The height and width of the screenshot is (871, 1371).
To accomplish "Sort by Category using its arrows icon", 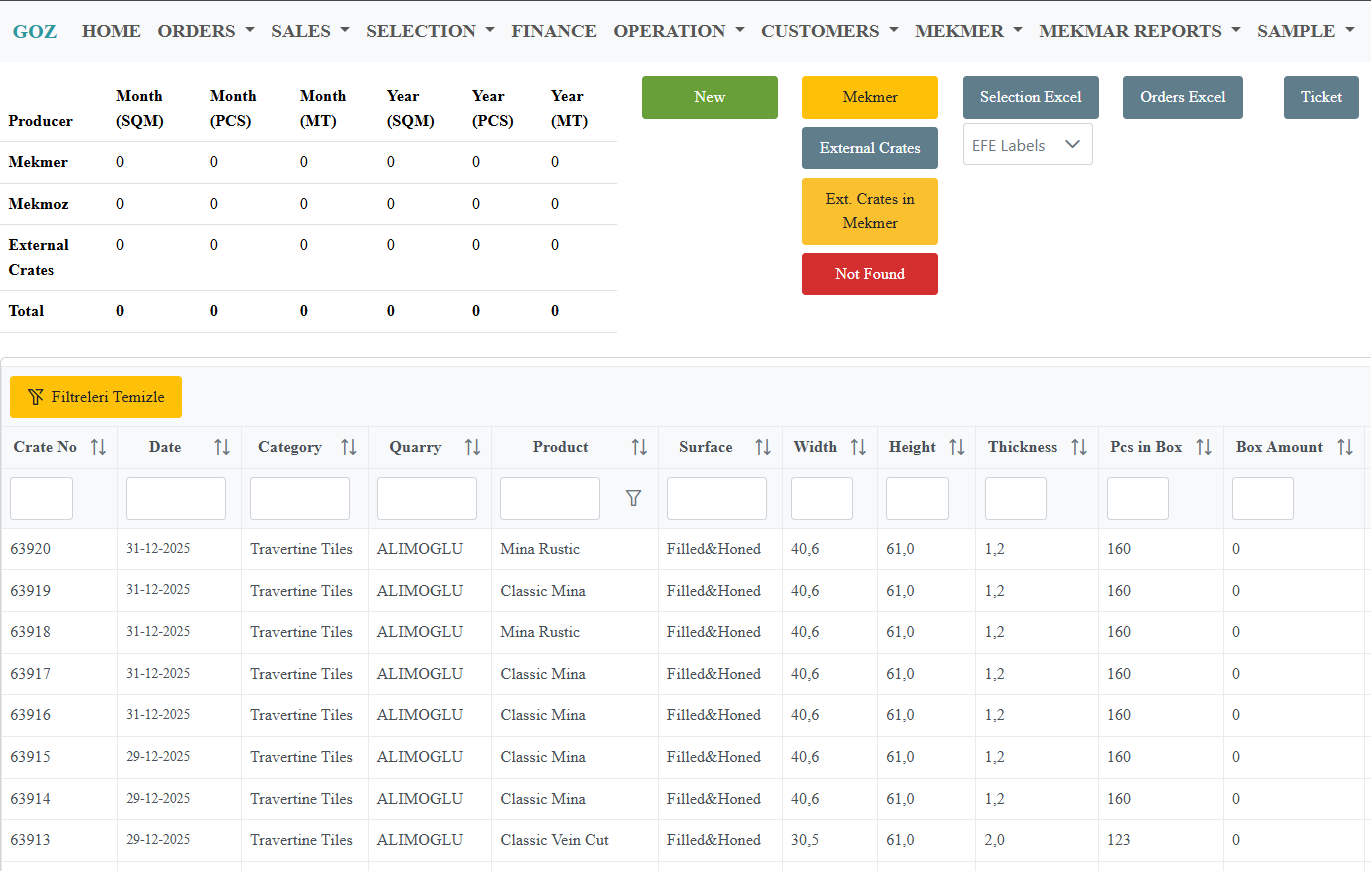I will tap(349, 447).
